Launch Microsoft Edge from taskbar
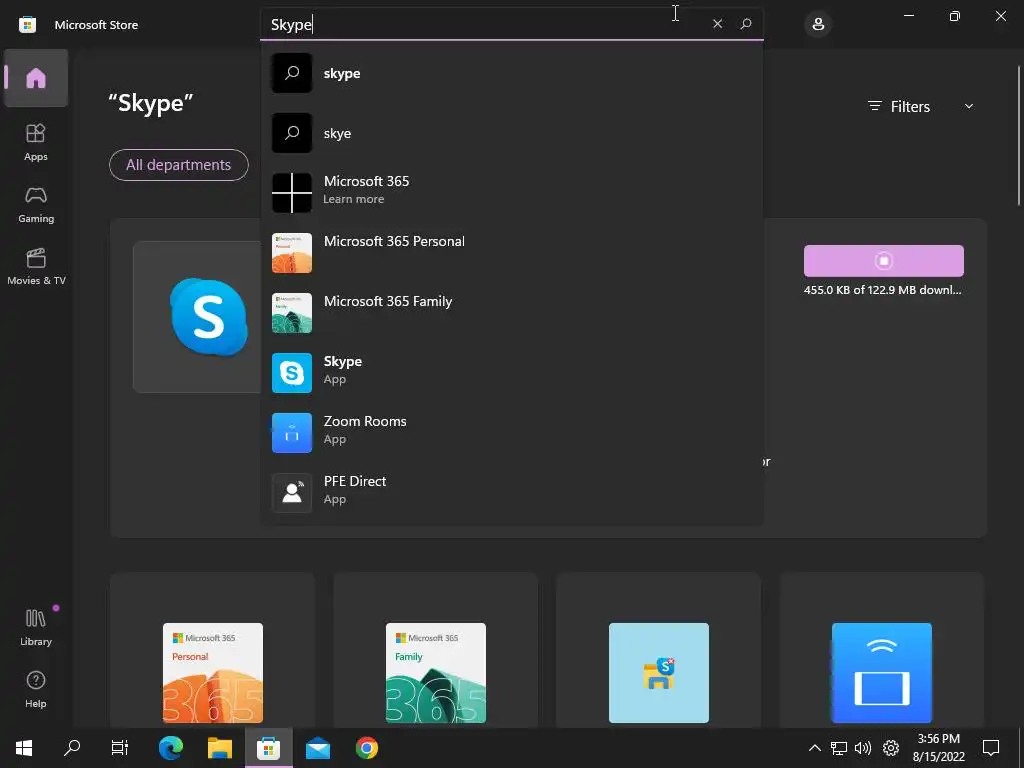 [171, 748]
